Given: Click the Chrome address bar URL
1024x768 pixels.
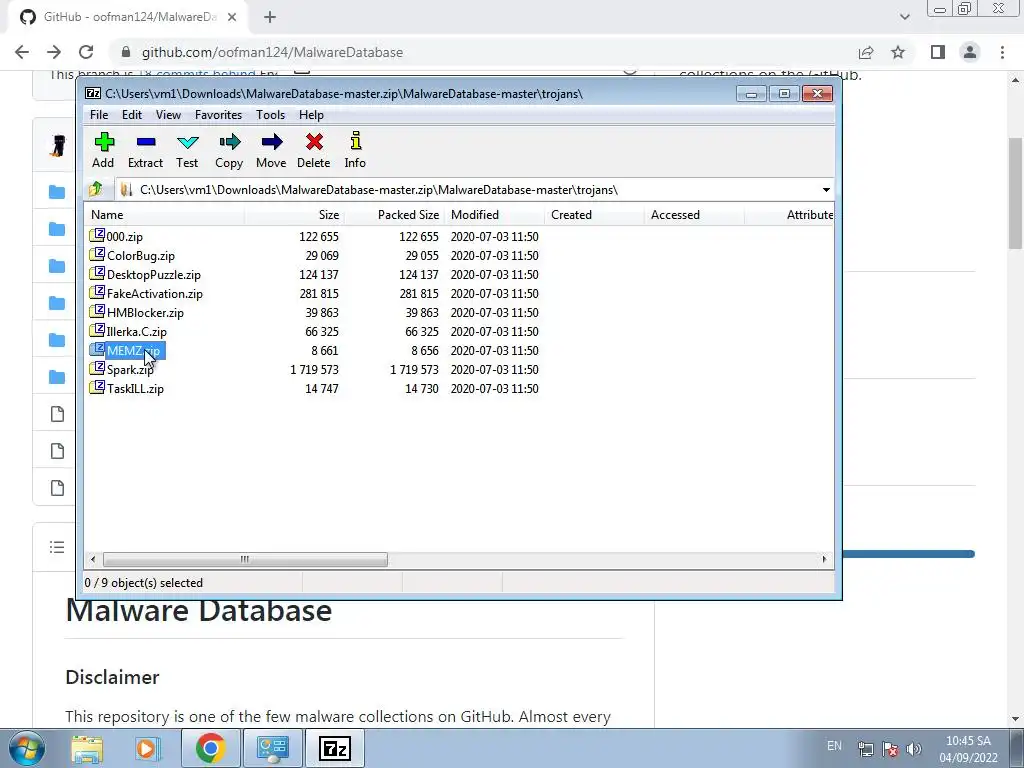Looking at the screenshot, I should click(x=272, y=52).
